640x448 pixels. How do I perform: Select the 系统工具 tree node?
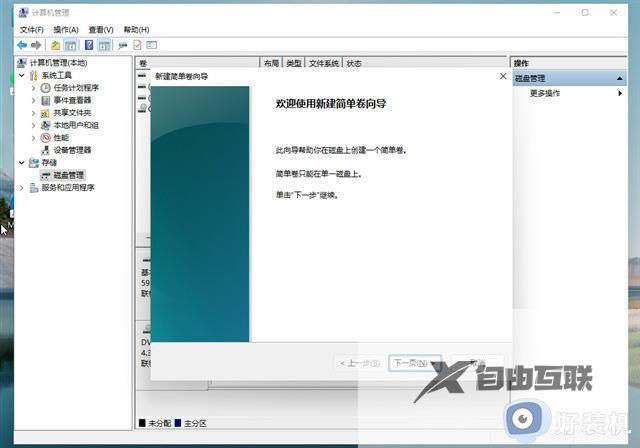(x=56, y=75)
